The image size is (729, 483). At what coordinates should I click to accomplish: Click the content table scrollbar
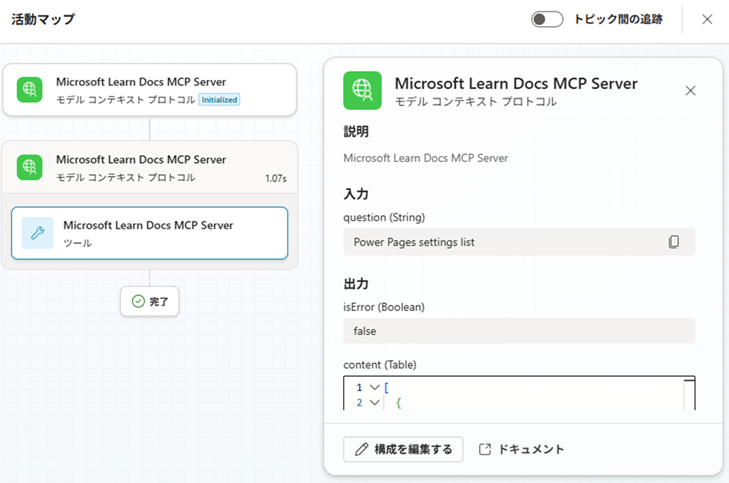click(x=689, y=394)
